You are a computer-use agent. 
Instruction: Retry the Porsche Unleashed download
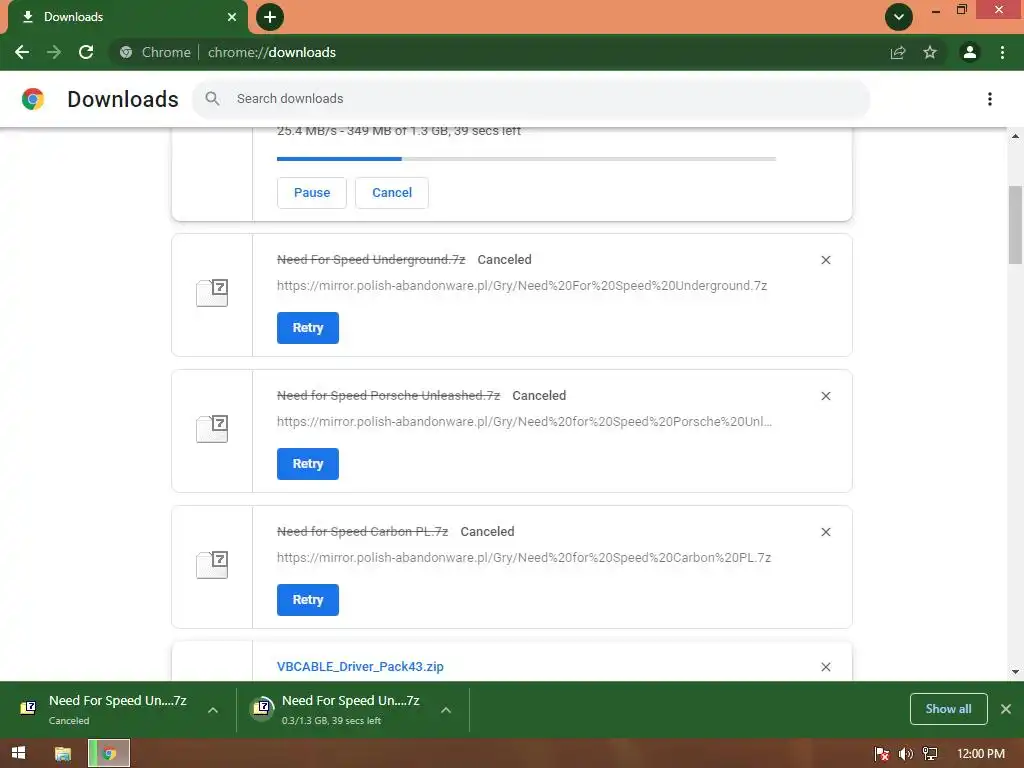tap(308, 464)
